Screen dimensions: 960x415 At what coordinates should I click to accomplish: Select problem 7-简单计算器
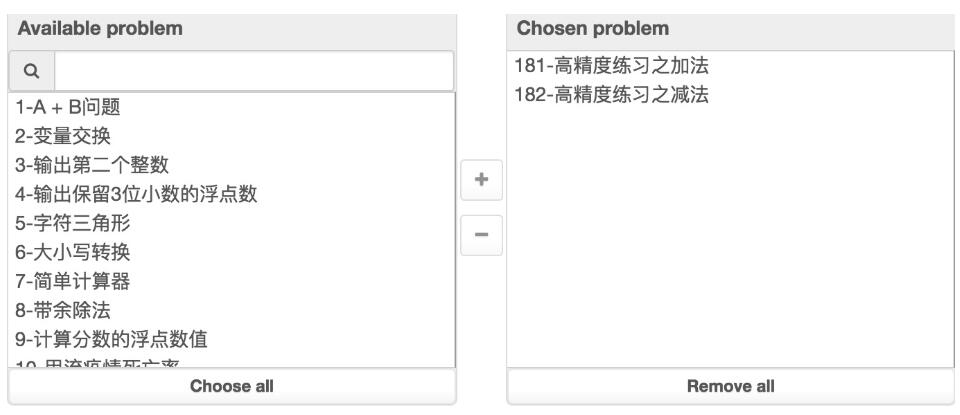[x=72, y=281]
